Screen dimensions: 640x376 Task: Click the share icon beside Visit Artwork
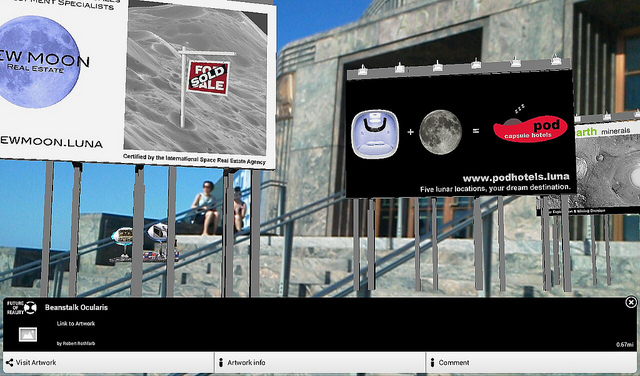(x=9, y=363)
